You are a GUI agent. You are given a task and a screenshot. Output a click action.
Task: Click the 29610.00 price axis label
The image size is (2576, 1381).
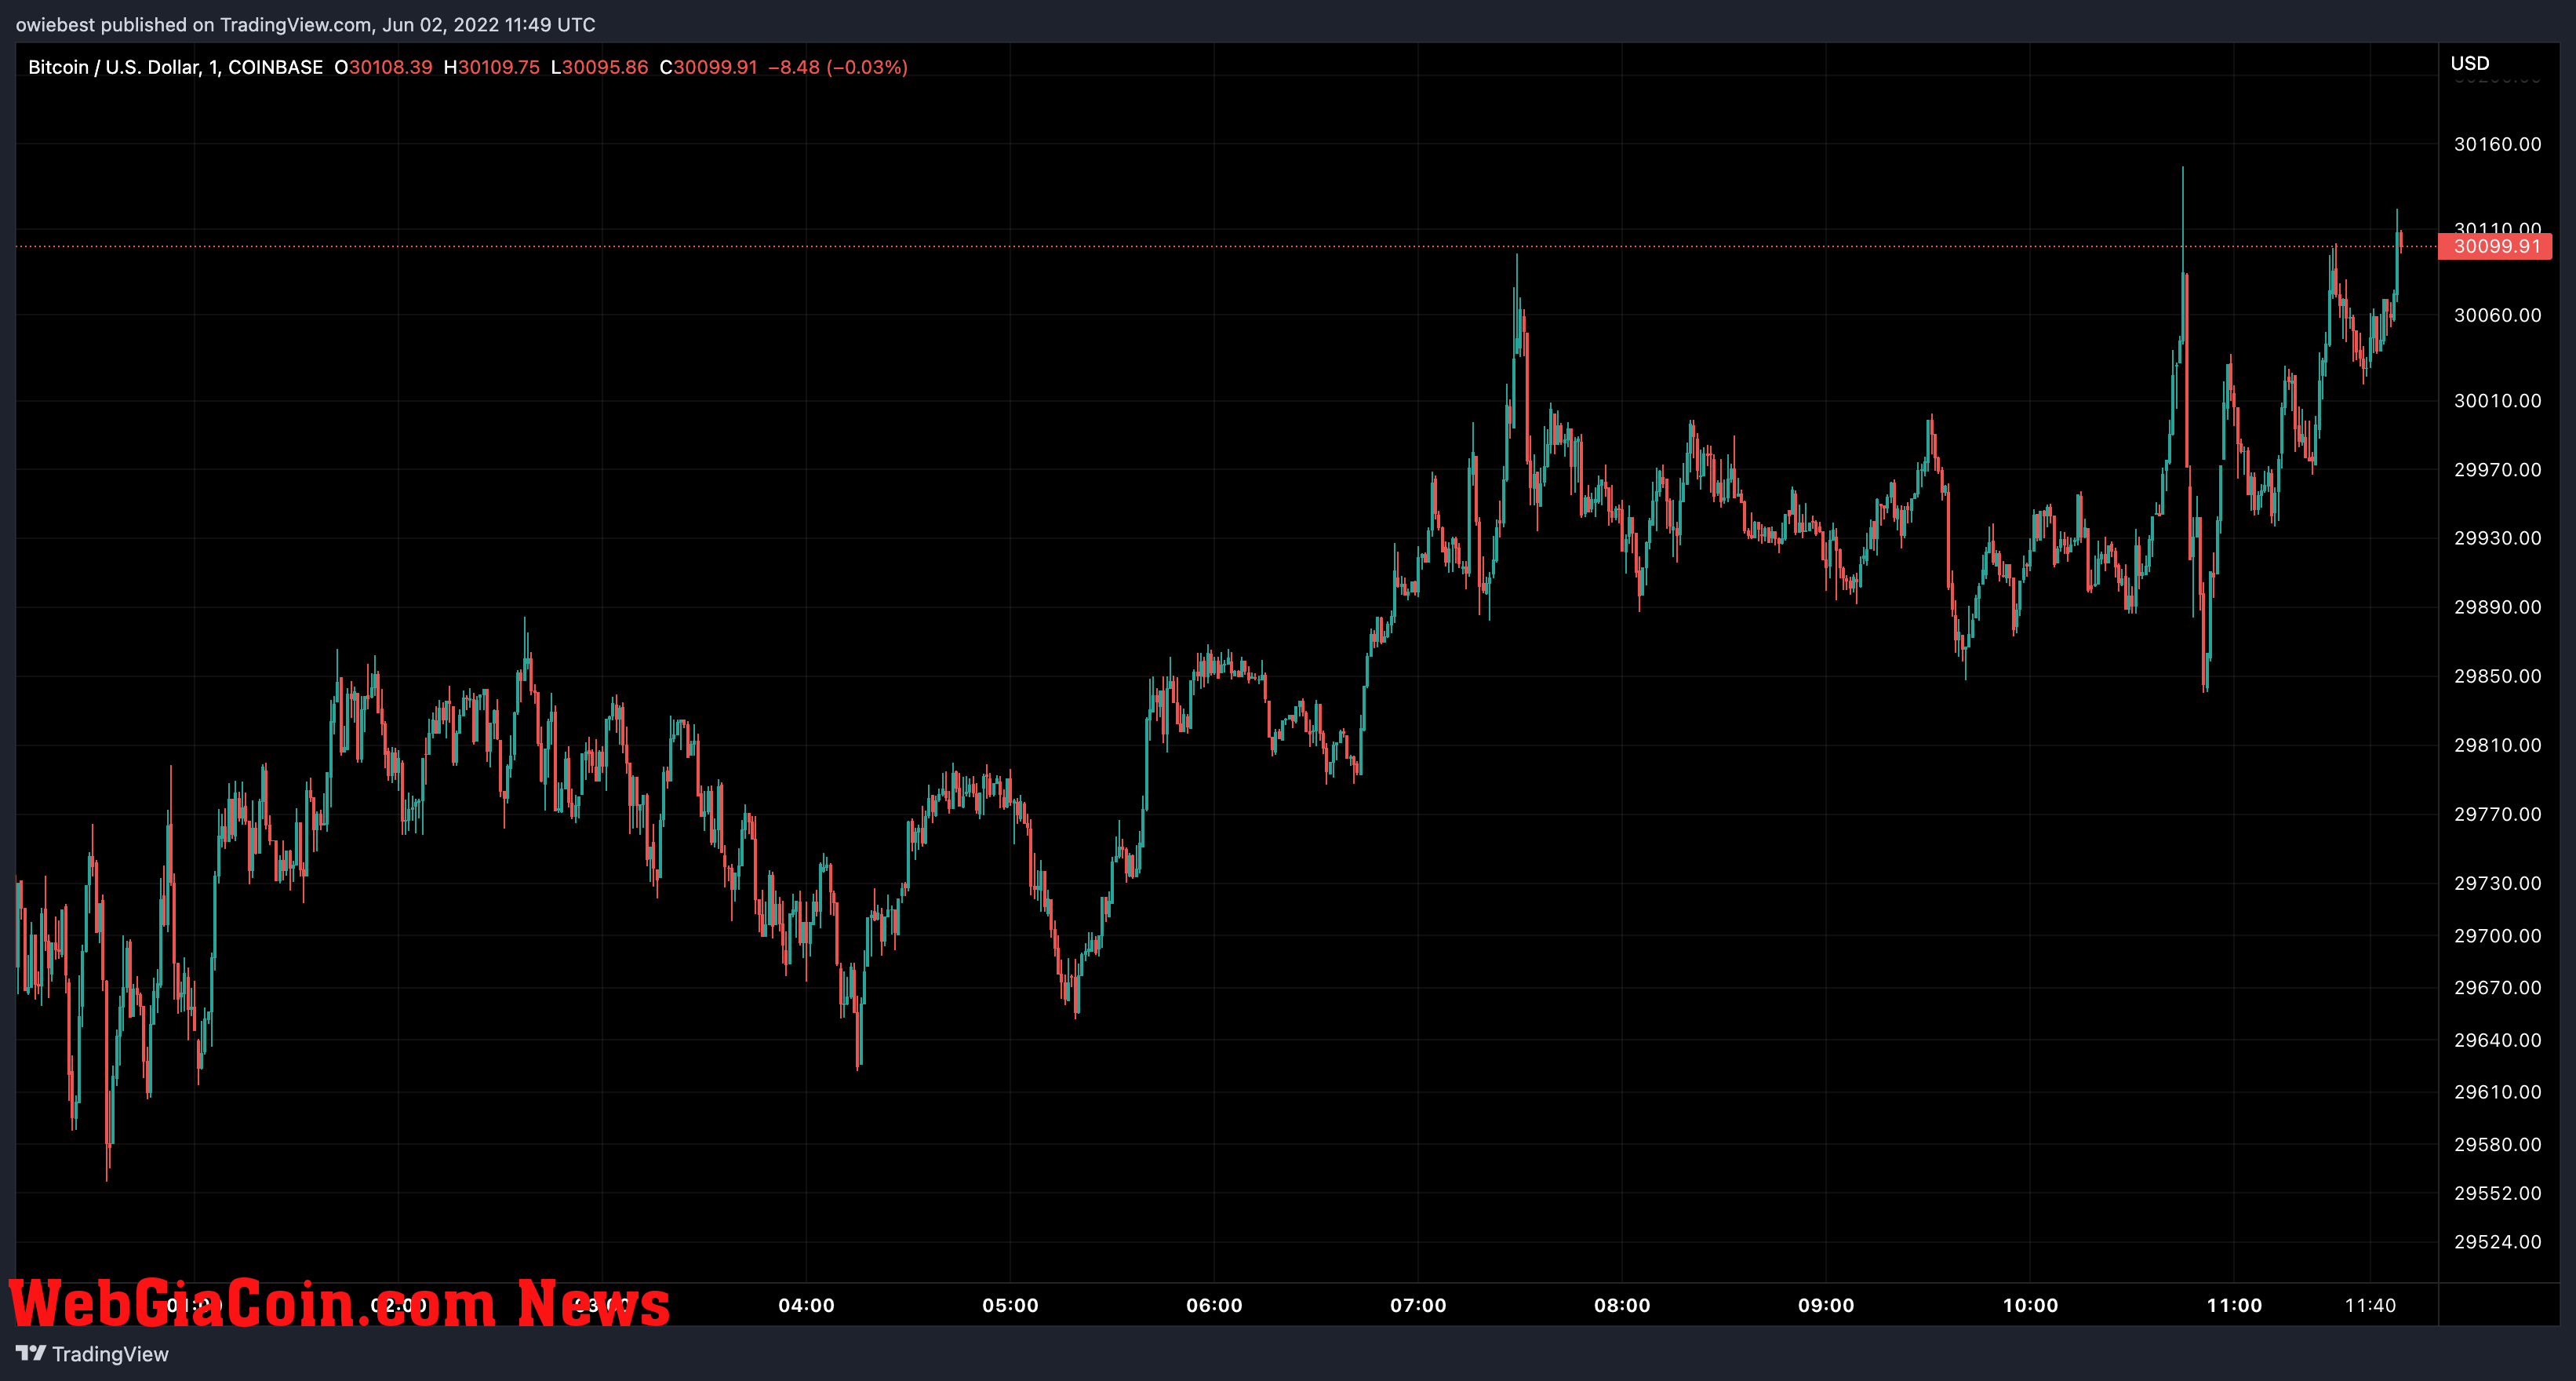tap(2497, 1092)
